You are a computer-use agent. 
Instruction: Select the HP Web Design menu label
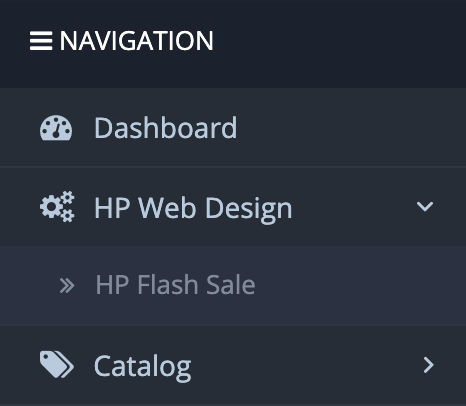(193, 208)
